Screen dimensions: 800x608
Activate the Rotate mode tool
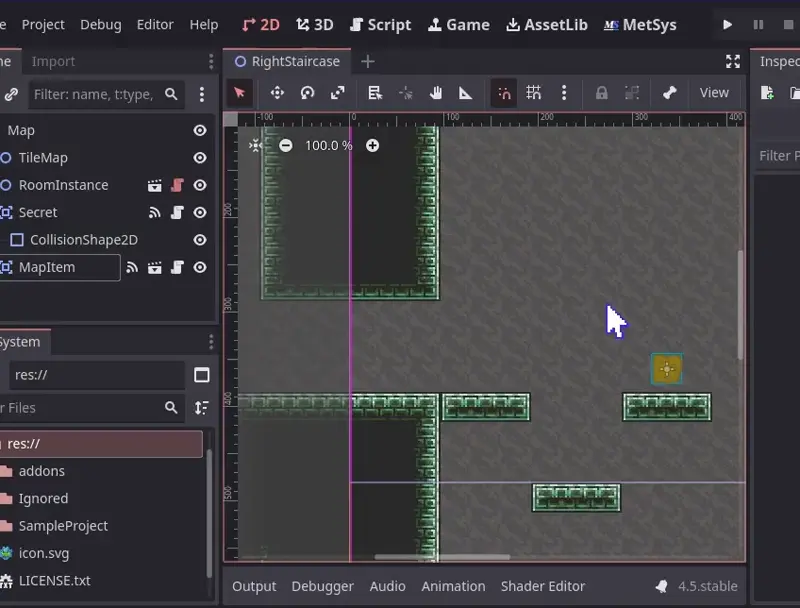tap(307, 93)
